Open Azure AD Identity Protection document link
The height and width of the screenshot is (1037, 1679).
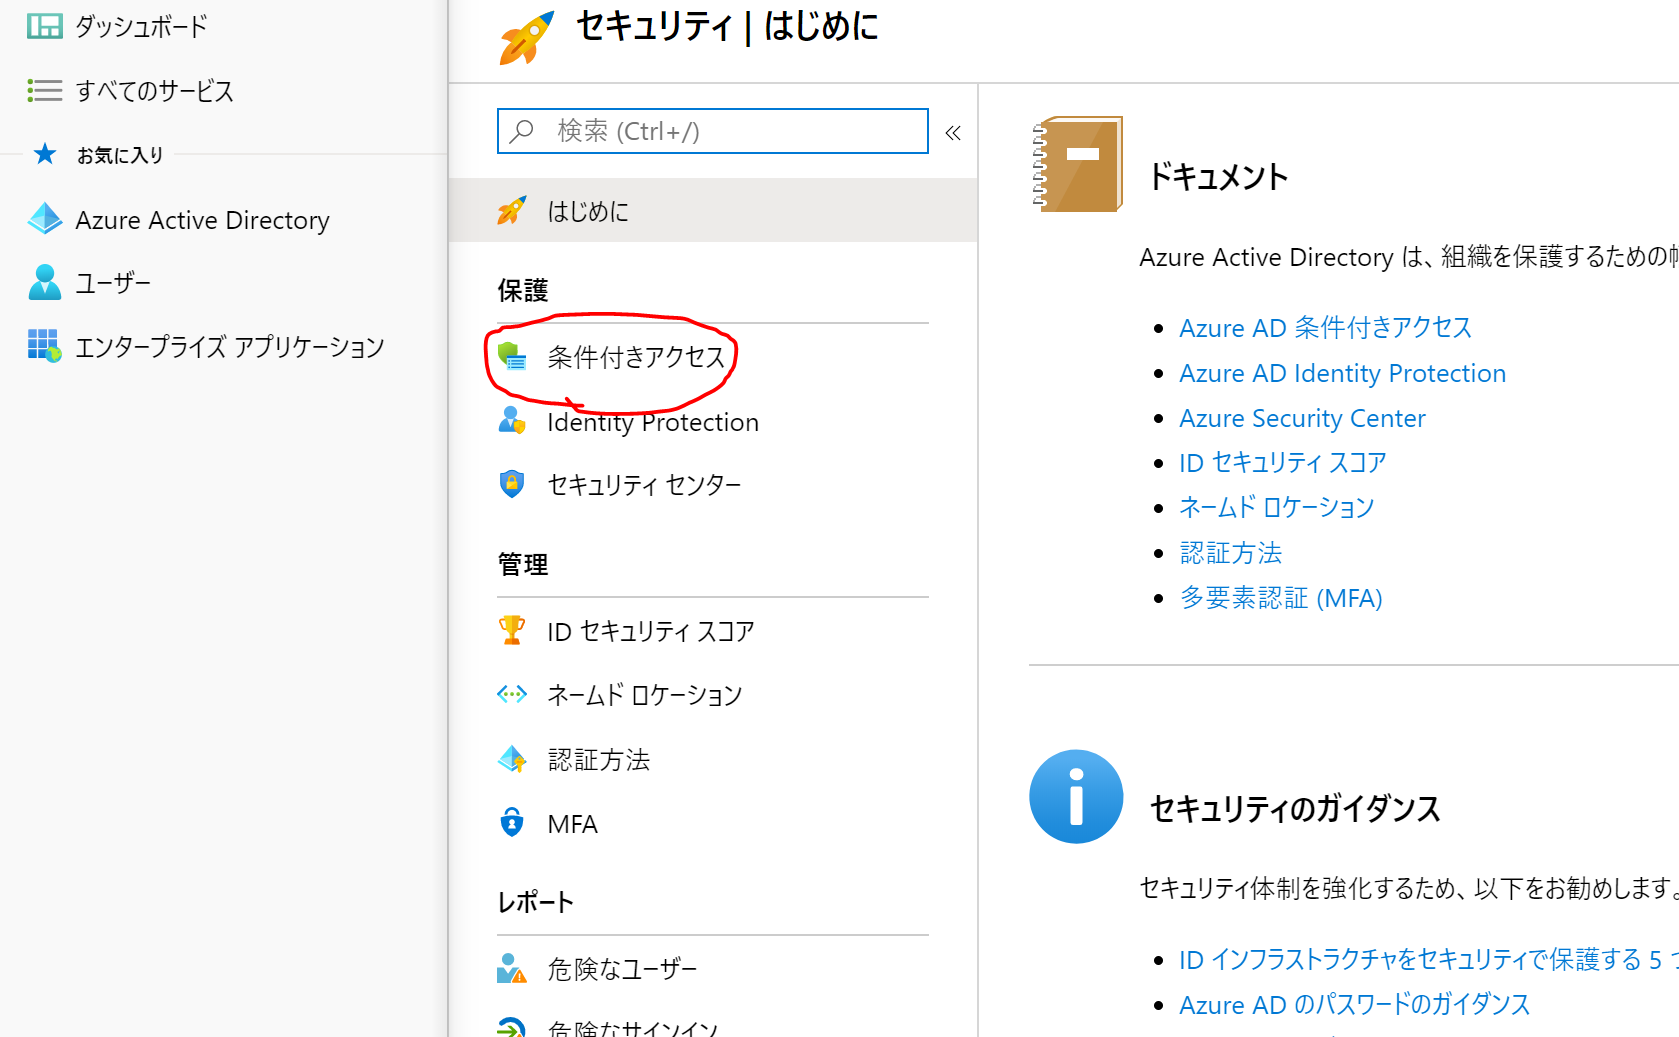[x=1342, y=373]
